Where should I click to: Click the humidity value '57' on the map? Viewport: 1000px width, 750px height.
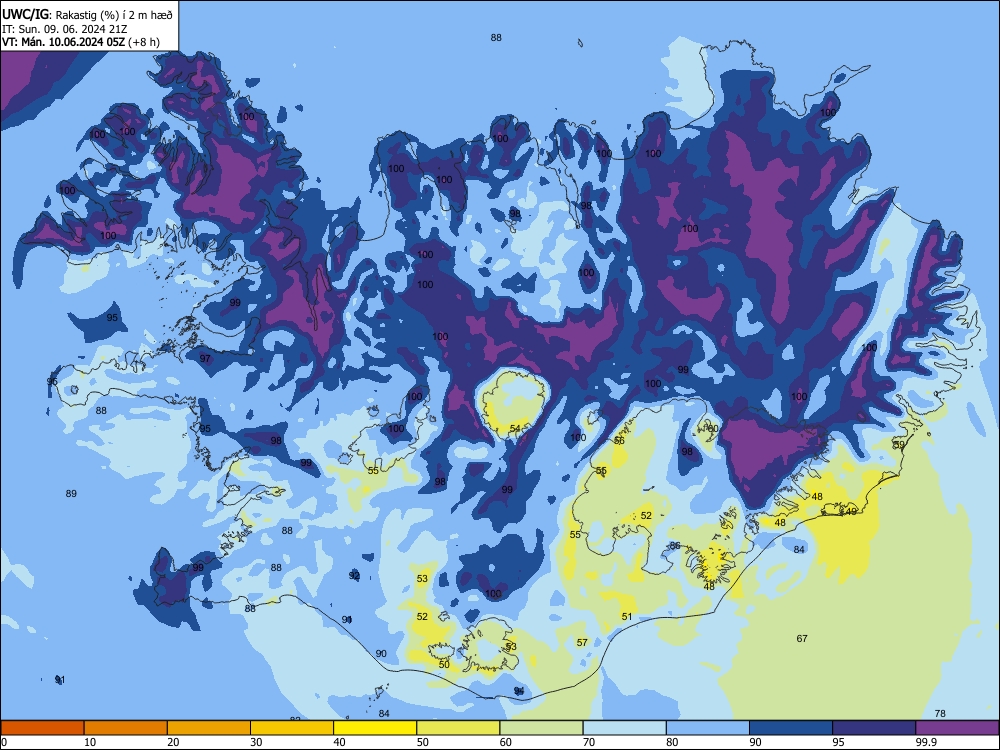point(582,642)
